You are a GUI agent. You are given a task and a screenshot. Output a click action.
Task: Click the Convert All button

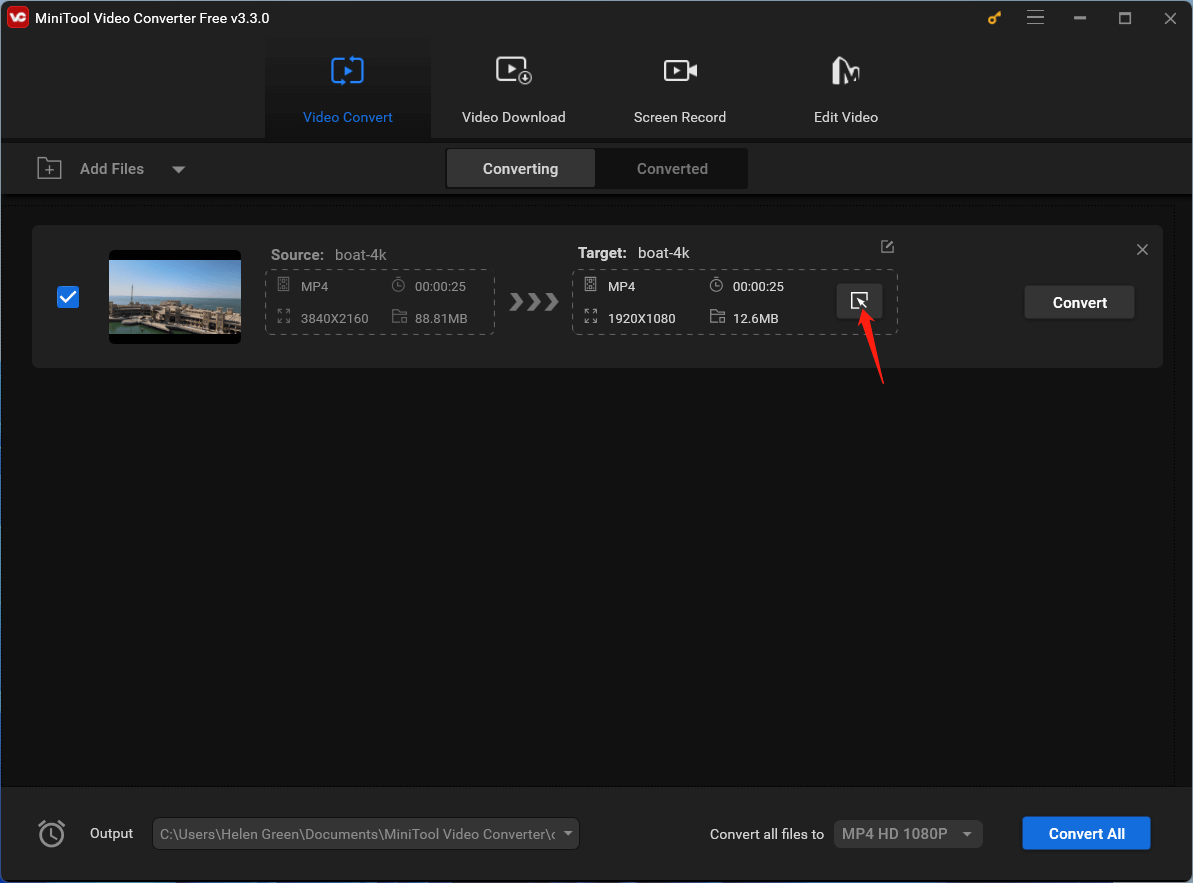click(1086, 834)
